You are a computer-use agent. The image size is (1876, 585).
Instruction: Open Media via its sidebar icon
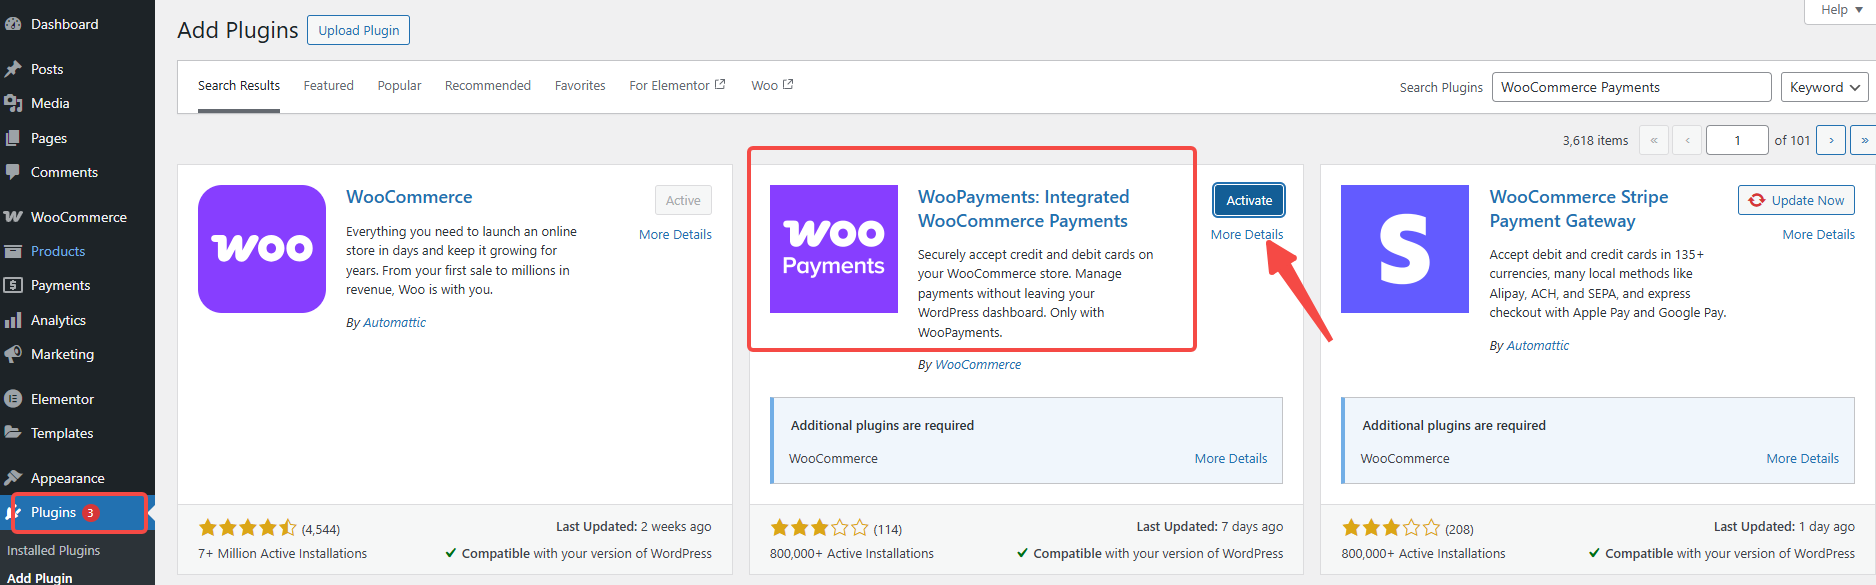[x=13, y=103]
